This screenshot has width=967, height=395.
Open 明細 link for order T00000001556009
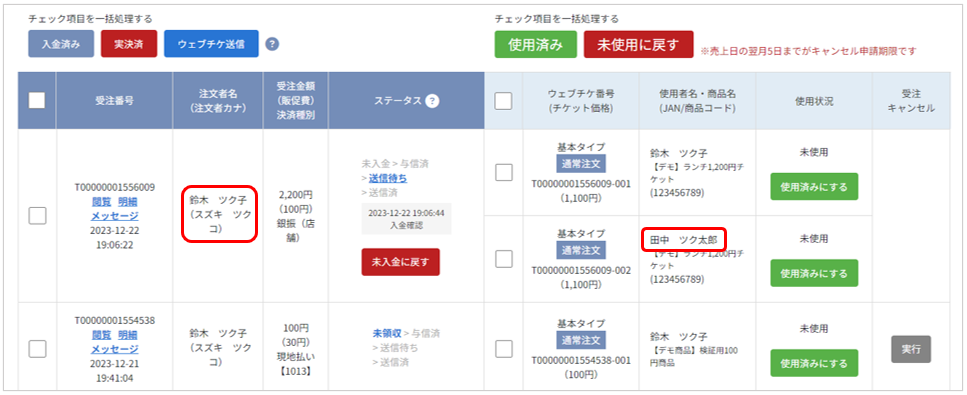128,201
